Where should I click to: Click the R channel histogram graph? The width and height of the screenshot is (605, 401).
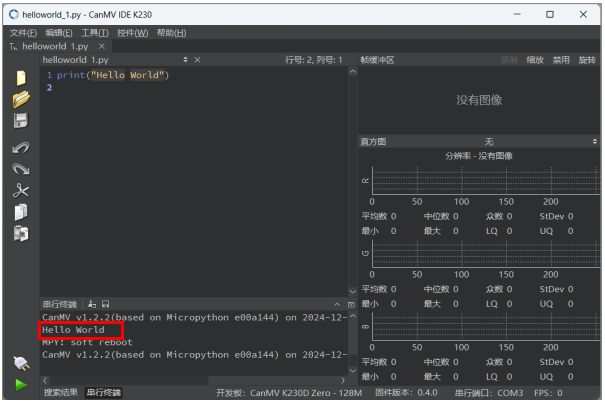486,181
